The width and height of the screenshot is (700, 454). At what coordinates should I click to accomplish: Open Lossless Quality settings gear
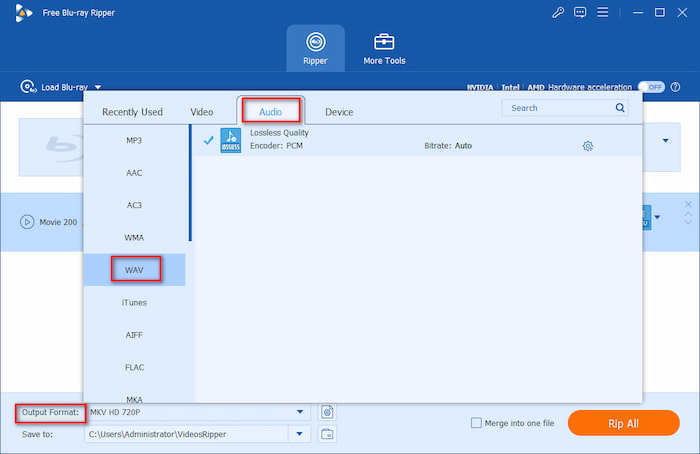(x=588, y=146)
